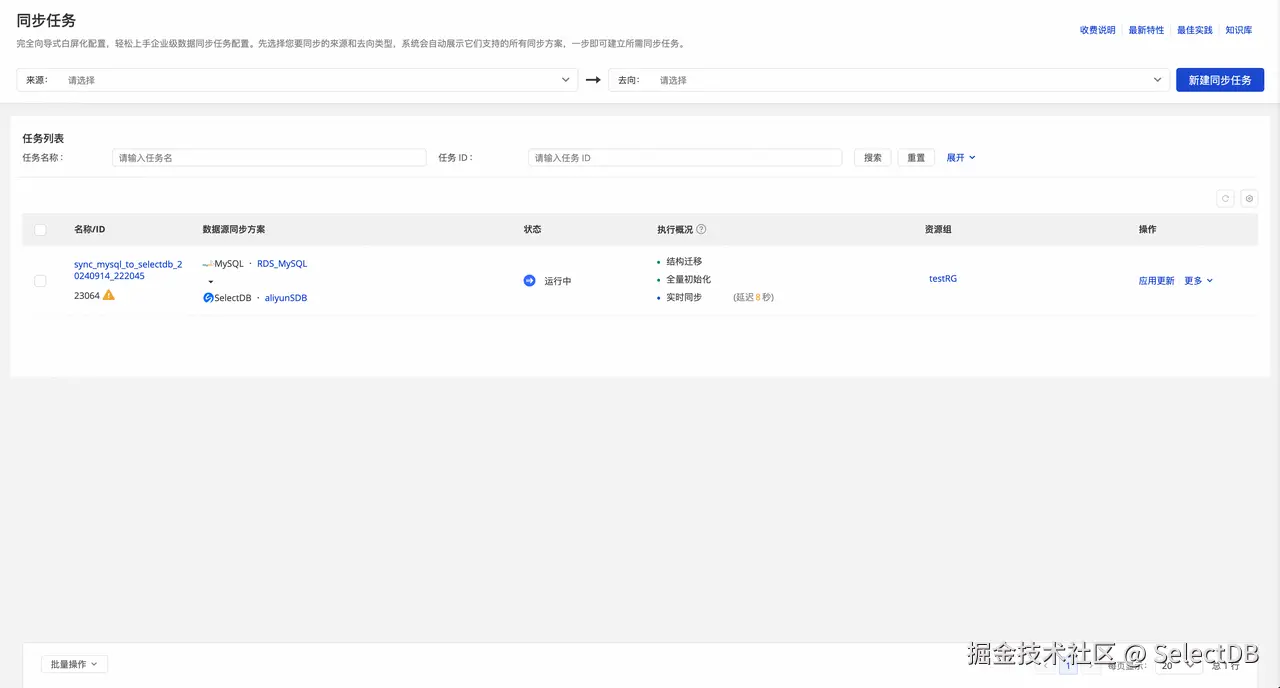Screen dimensions: 1280x688
Task: Click the SelectDB destination icon
Action: point(208,298)
